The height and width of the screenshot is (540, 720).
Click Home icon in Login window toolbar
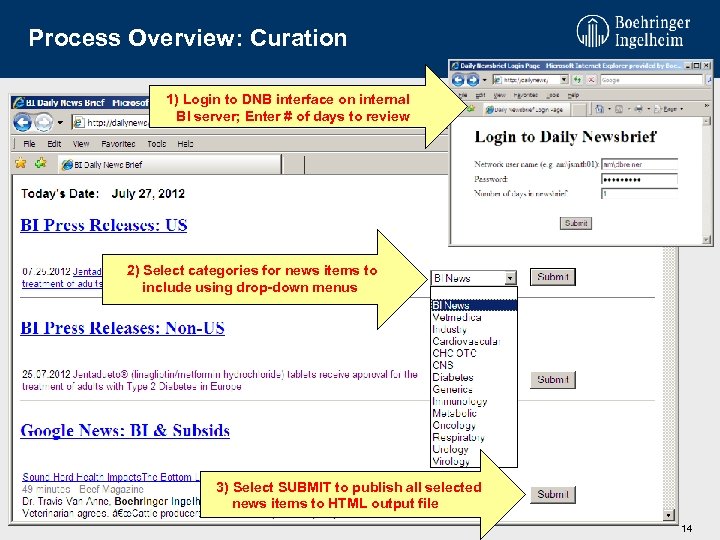point(600,109)
